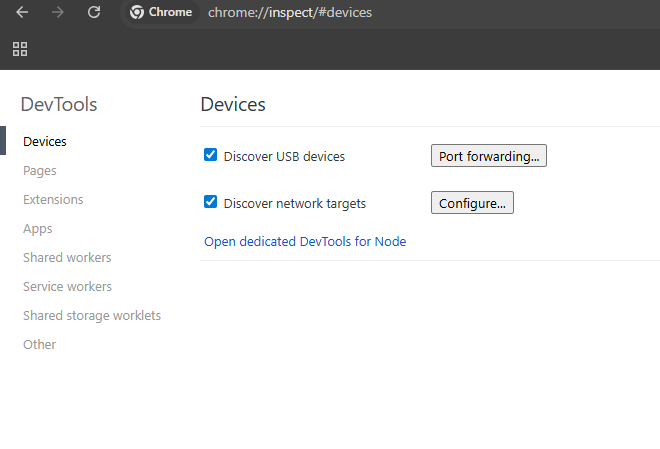Open the Other sidebar section
This screenshot has height=449, width=660.
click(x=39, y=345)
